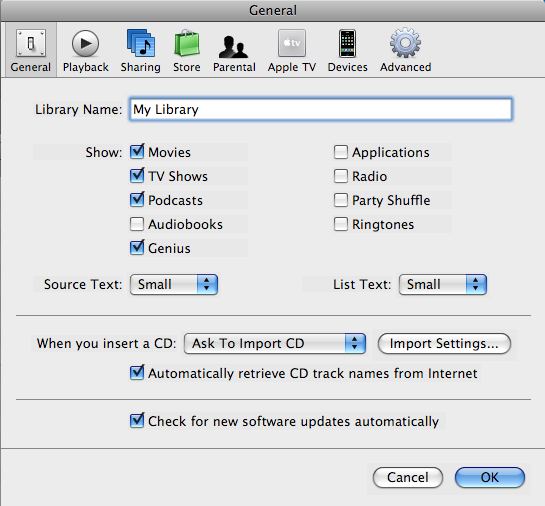Click into the Library Name field
The width and height of the screenshot is (545, 506).
point(320,109)
